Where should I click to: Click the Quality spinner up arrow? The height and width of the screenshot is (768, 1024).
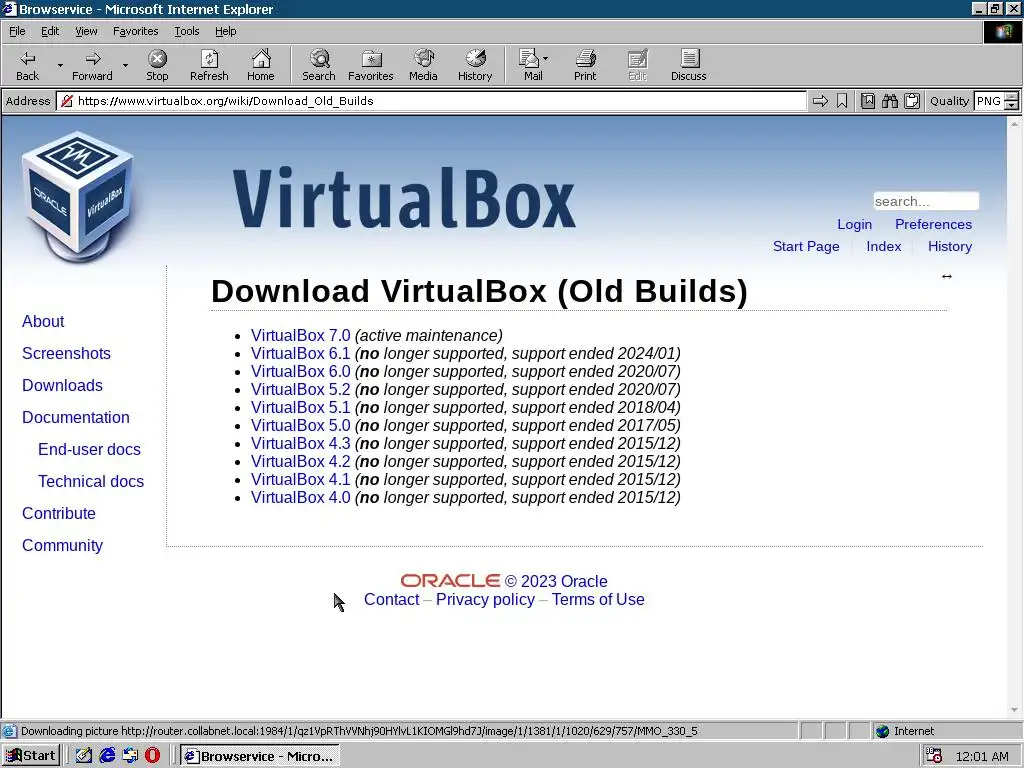(x=1012, y=96)
